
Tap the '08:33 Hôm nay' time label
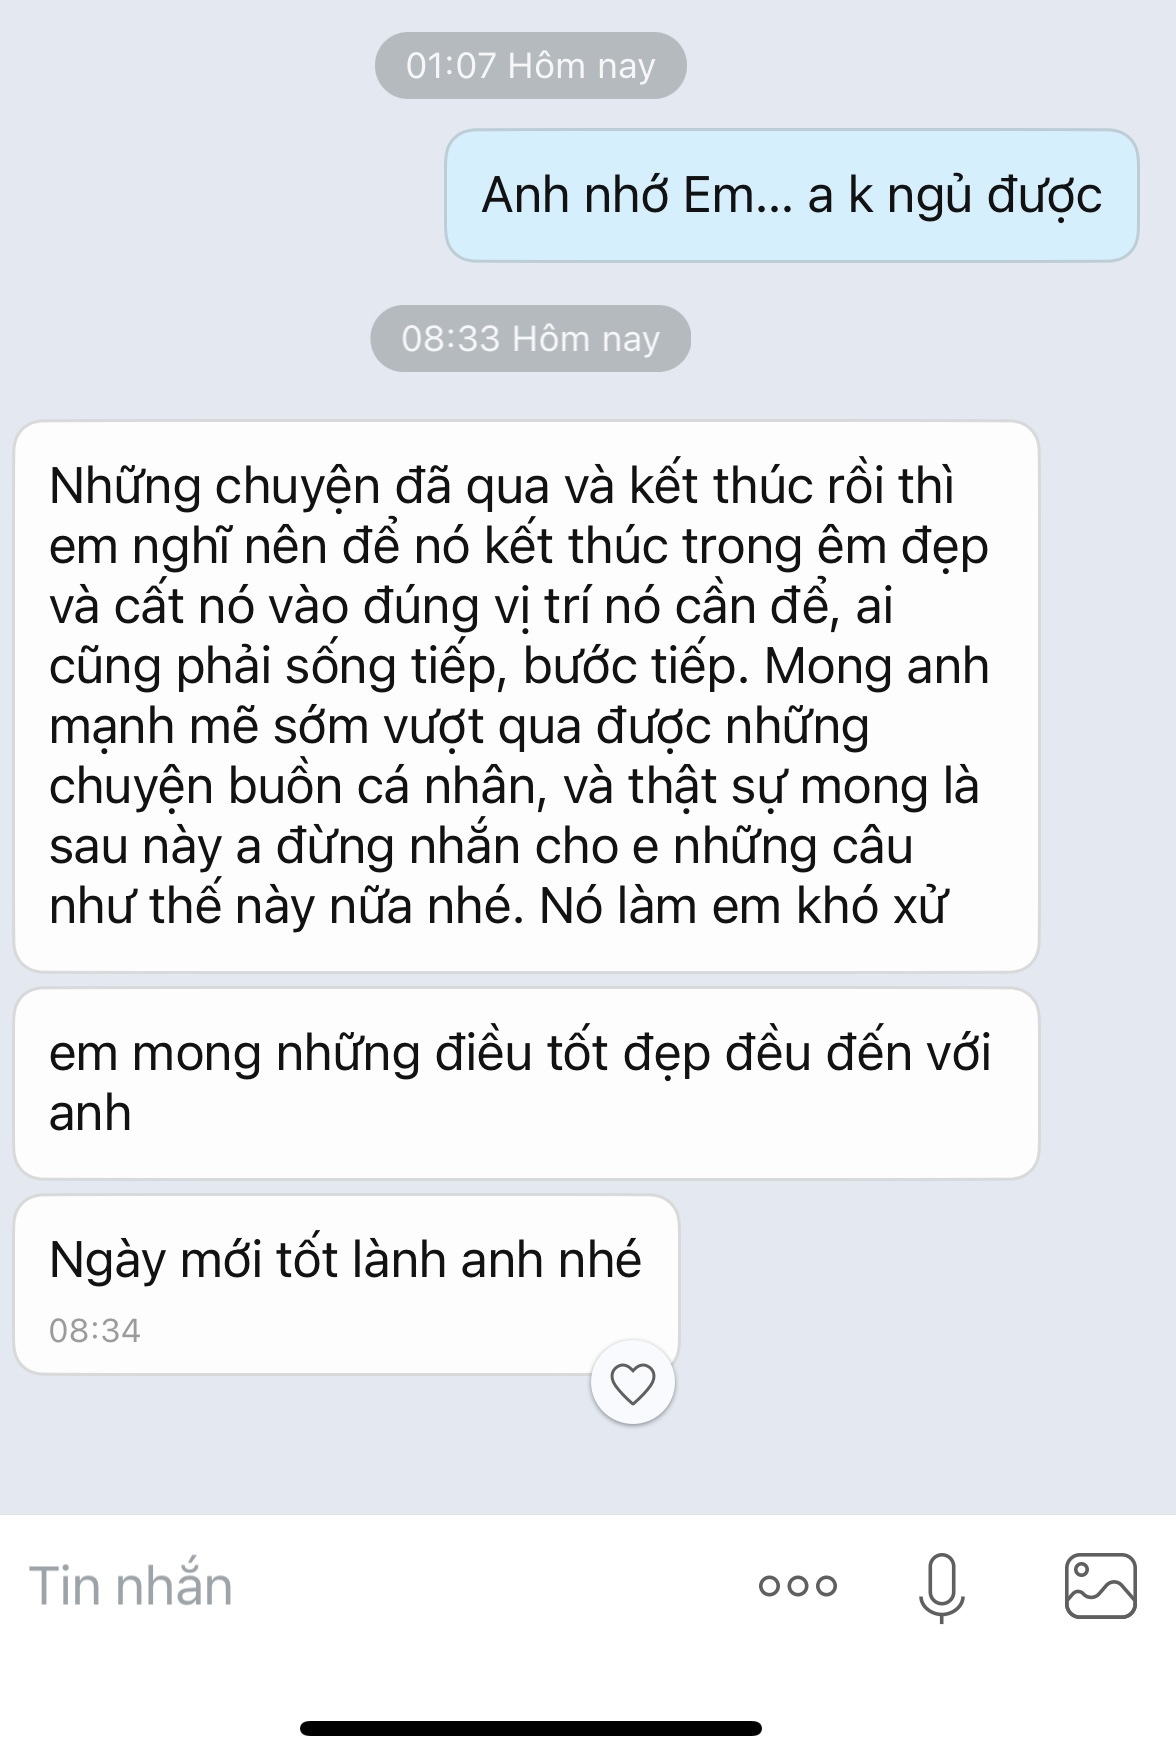click(x=530, y=339)
